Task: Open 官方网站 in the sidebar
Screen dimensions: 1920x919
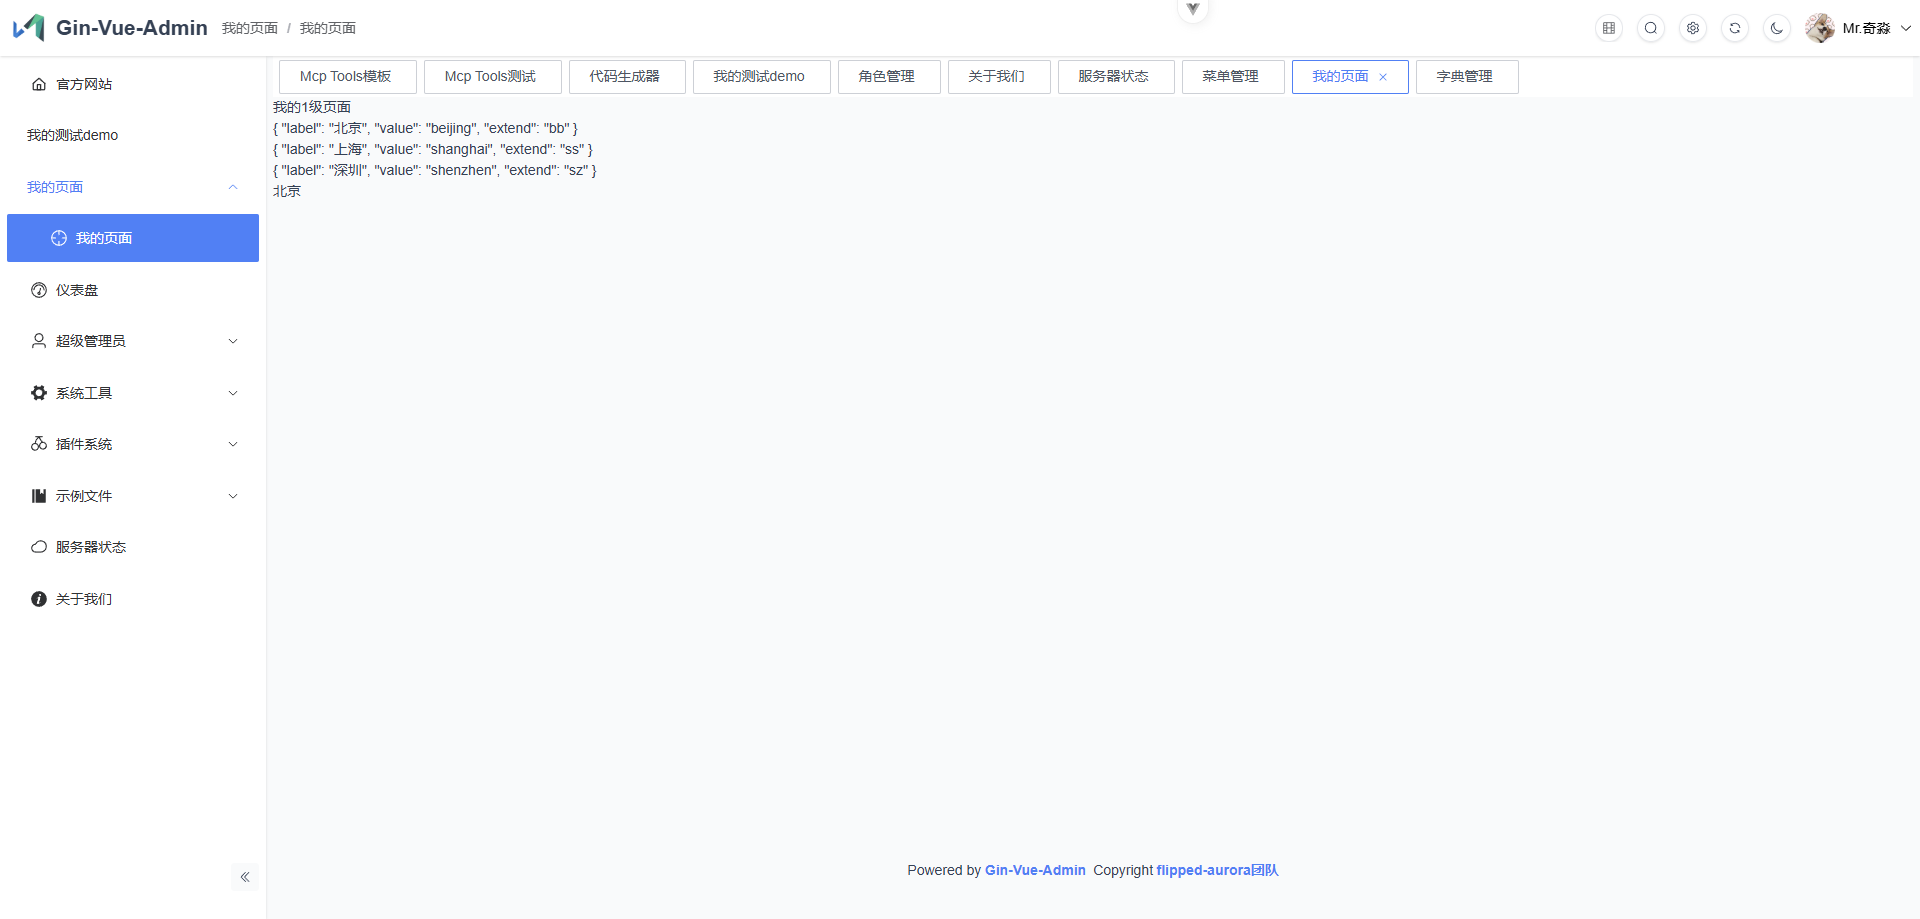Action: coord(133,84)
